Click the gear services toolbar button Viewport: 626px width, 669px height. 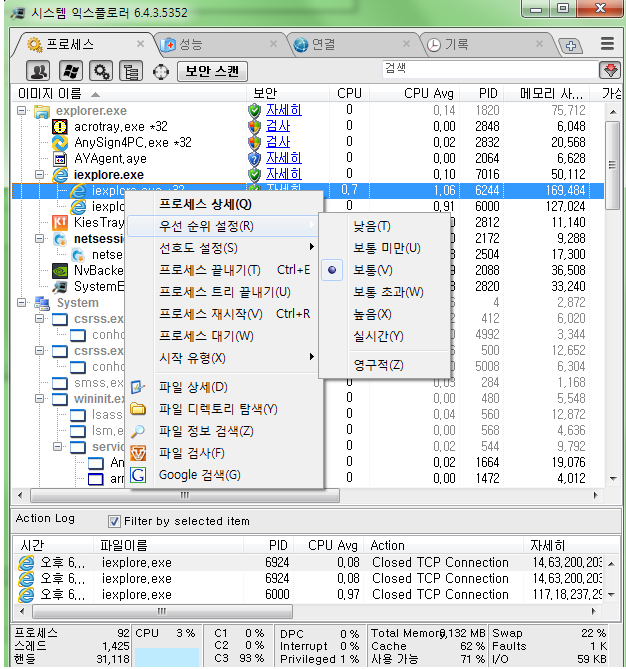click(101, 71)
